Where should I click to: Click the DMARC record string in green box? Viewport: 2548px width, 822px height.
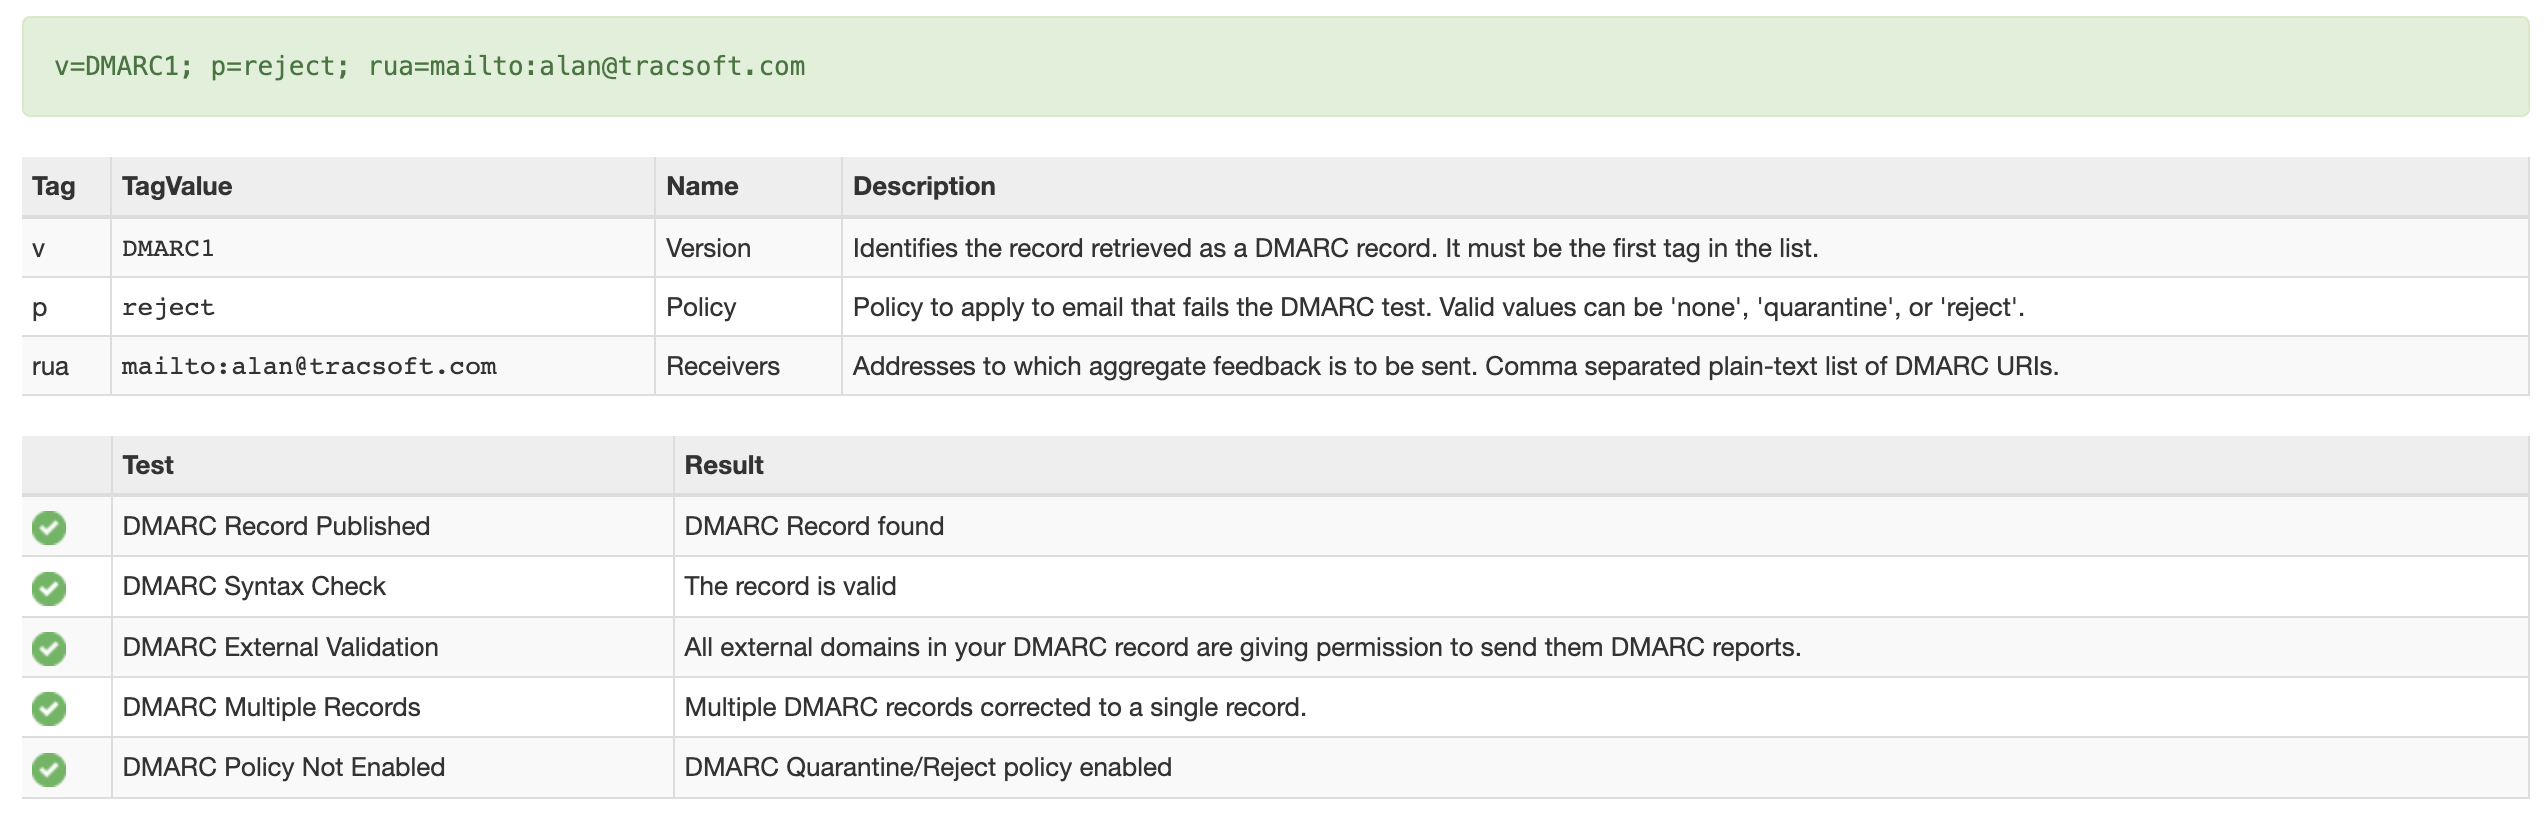pos(429,67)
